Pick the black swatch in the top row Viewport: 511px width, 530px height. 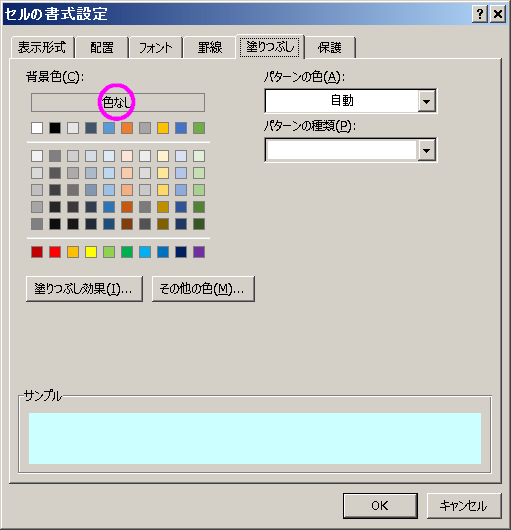55,128
